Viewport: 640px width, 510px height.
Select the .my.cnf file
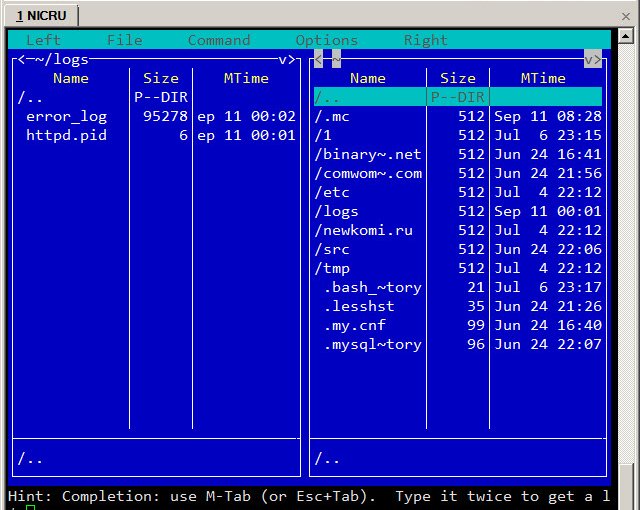click(354, 325)
